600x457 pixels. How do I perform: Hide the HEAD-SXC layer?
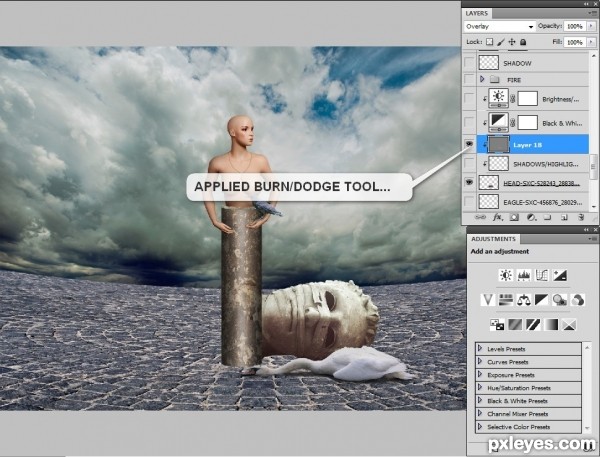pos(469,182)
